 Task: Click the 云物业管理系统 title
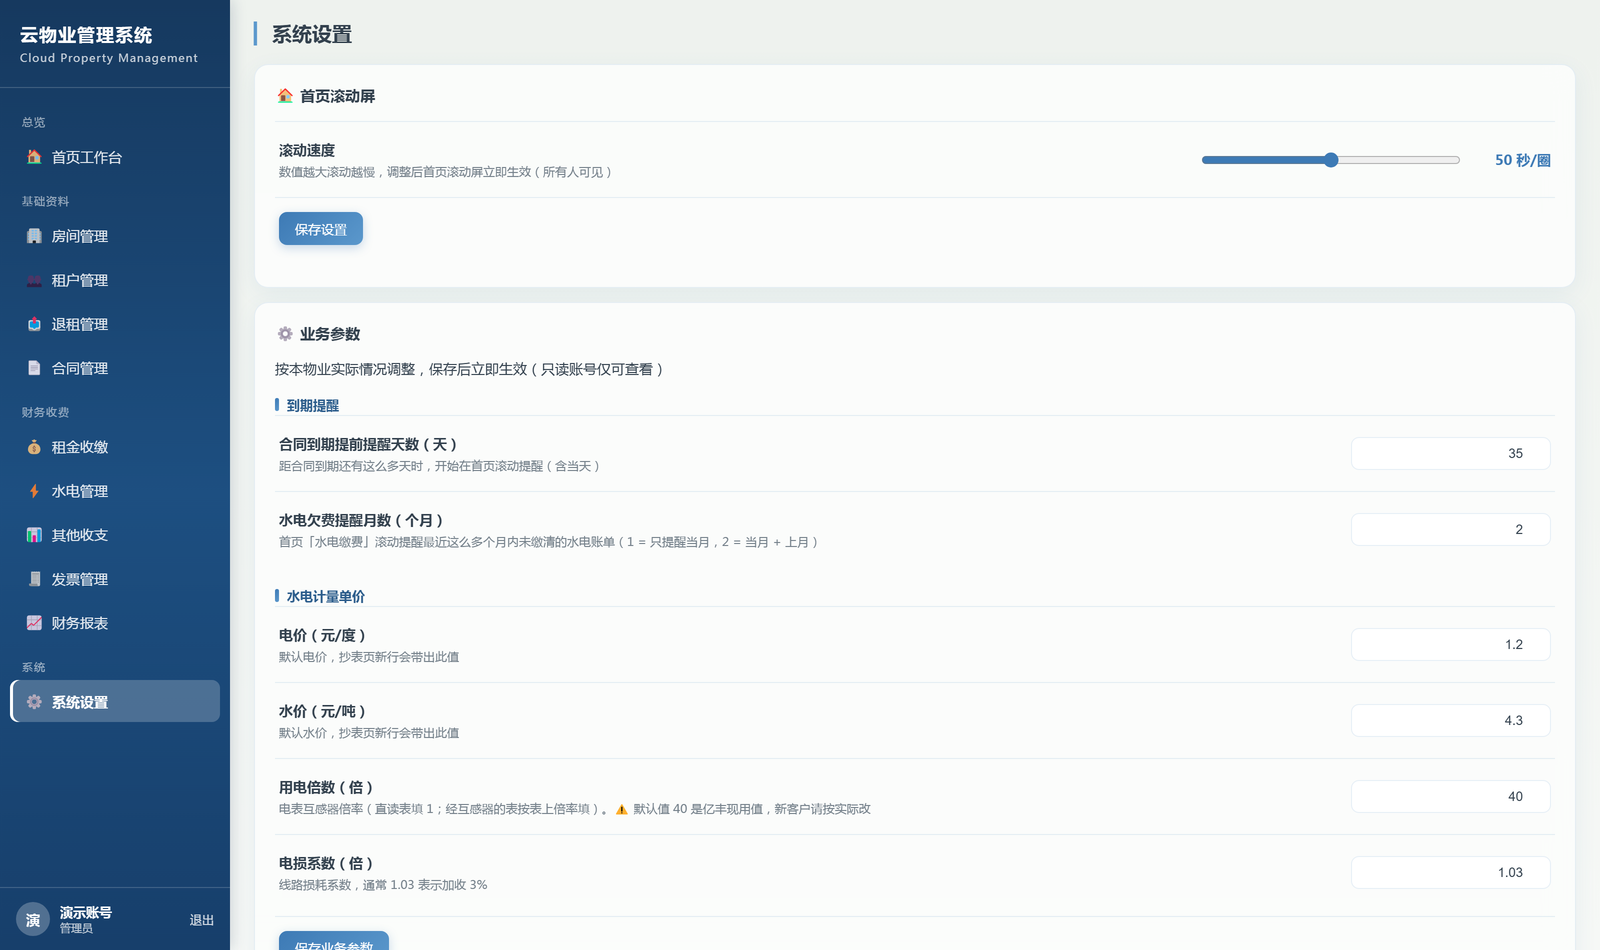[x=86, y=35]
